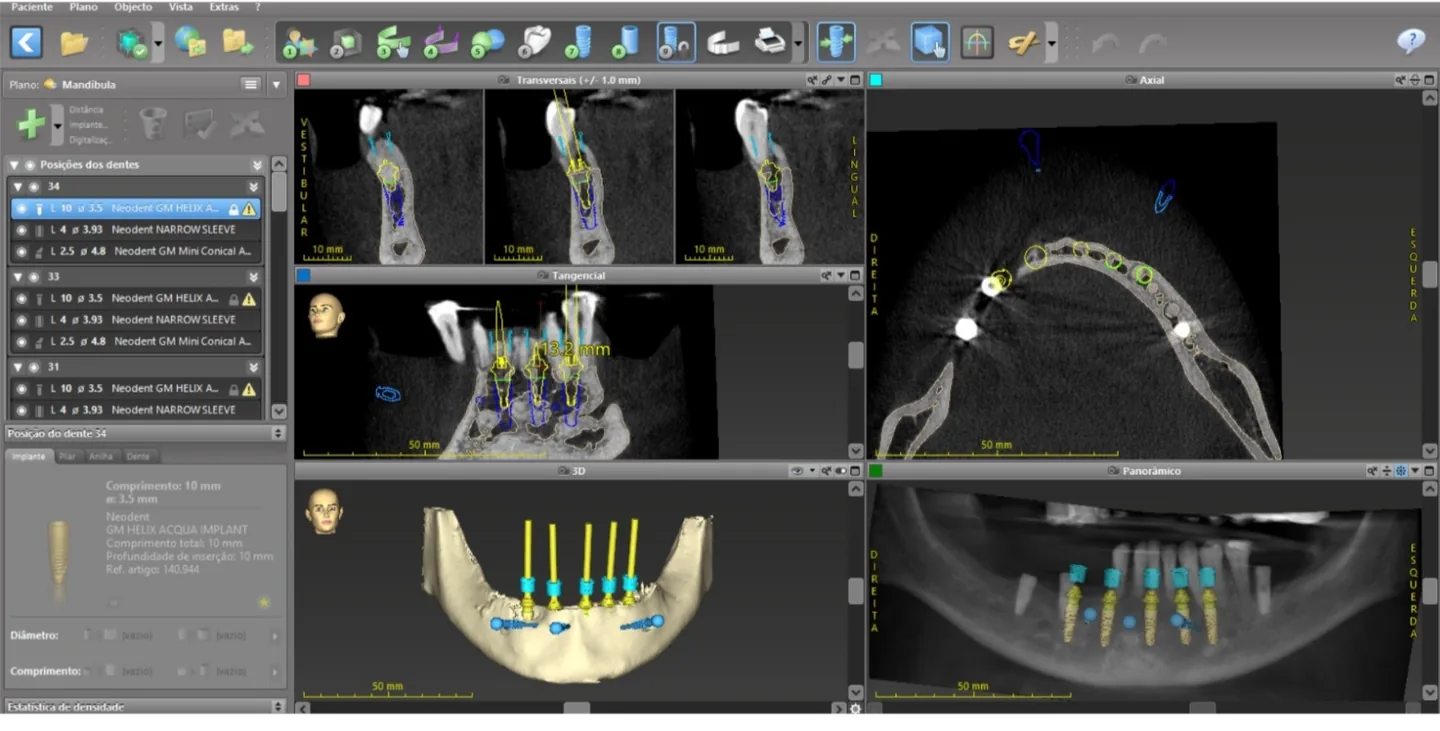The height and width of the screenshot is (731, 1440).
Task: Toggle the eye icon in 3D view header
Action: 797,470
